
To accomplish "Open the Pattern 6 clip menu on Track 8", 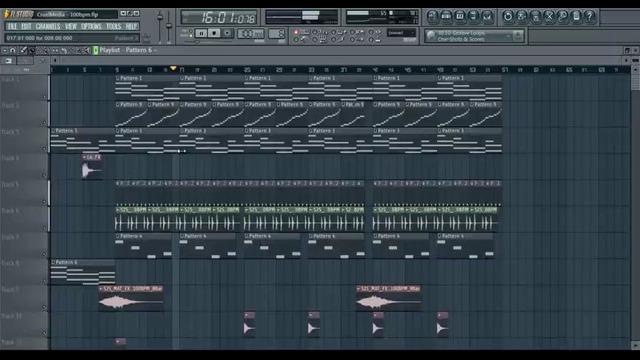I will coord(53,262).
